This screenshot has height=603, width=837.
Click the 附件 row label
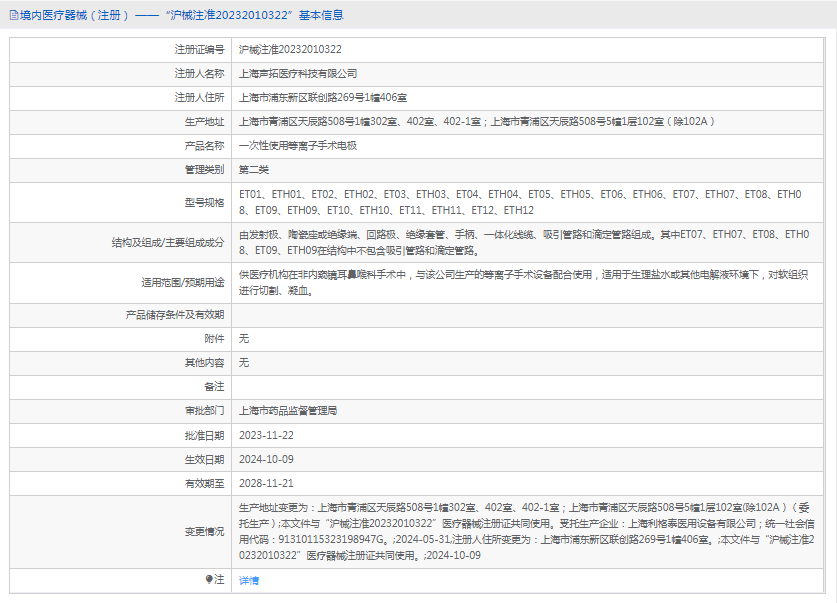tap(215, 339)
